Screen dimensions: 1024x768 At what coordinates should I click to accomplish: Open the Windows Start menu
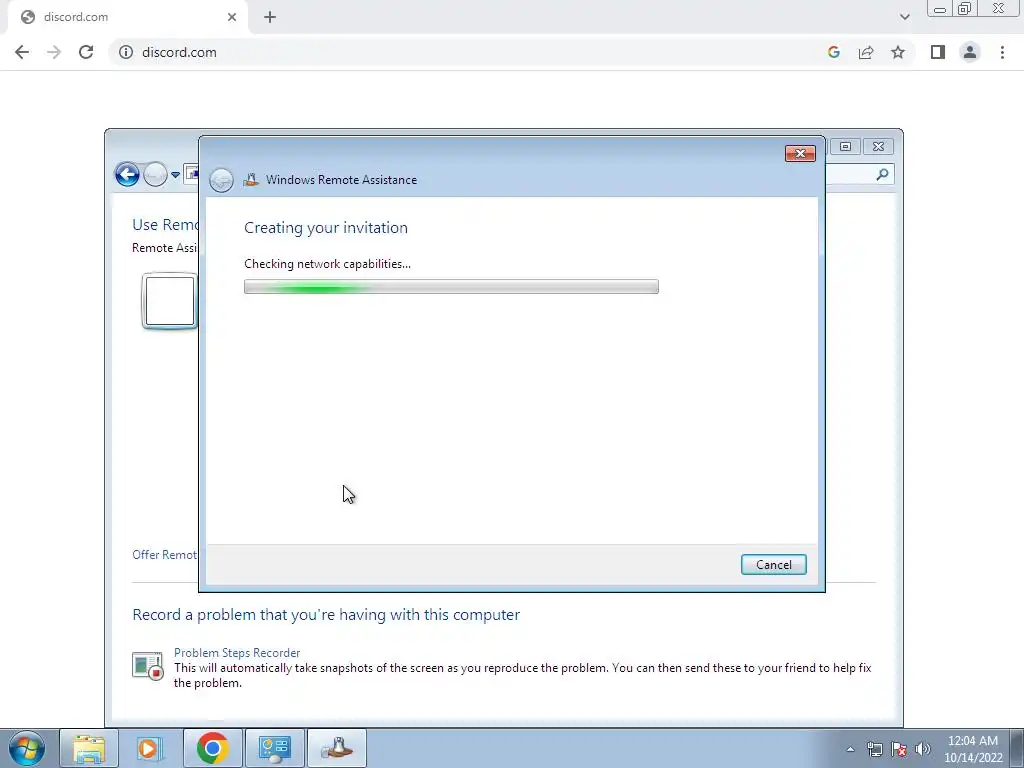(27, 748)
